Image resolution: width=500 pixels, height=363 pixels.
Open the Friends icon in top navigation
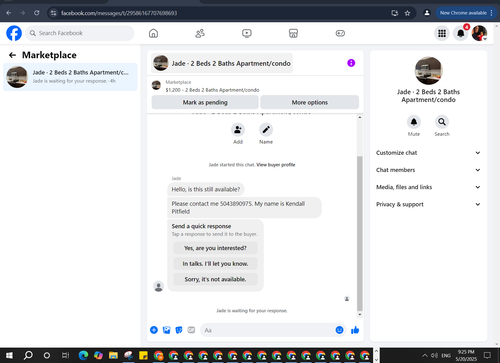coord(200,33)
